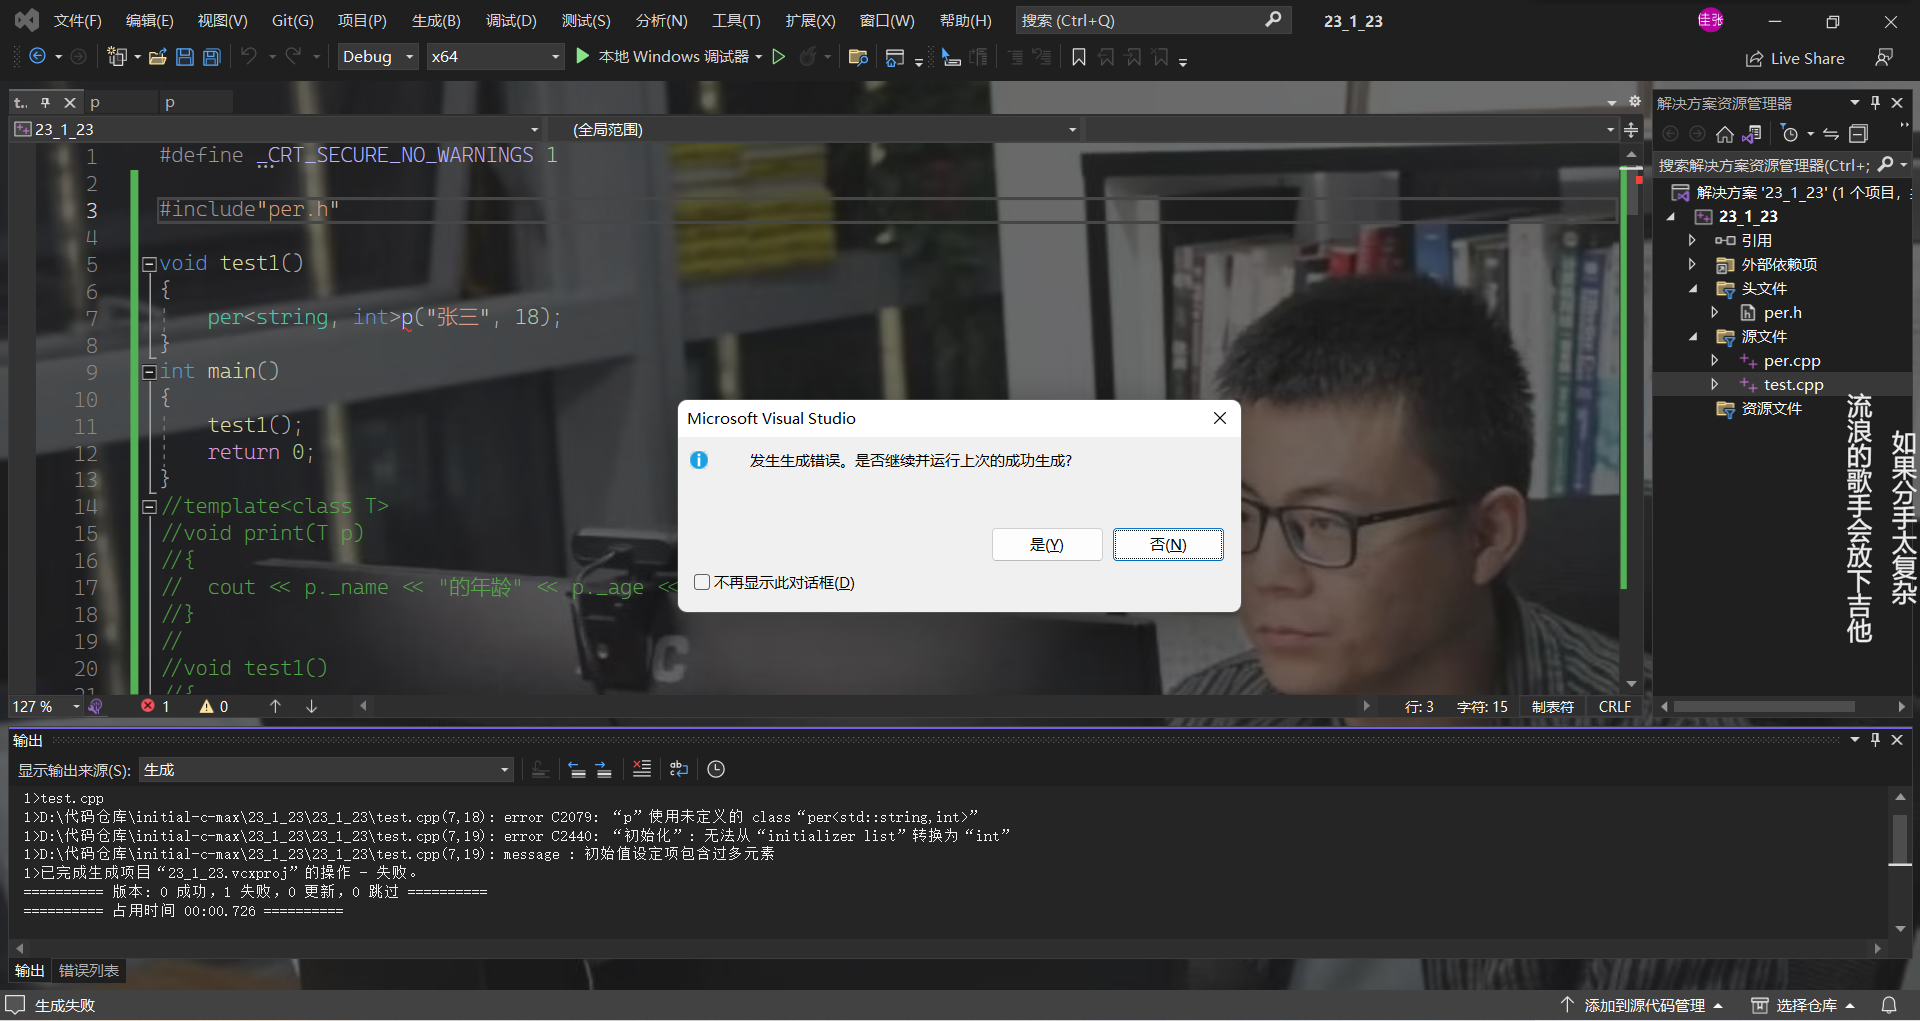1920x1021 pixels.
Task: Click the Solution Explorer home icon
Action: [1725, 134]
